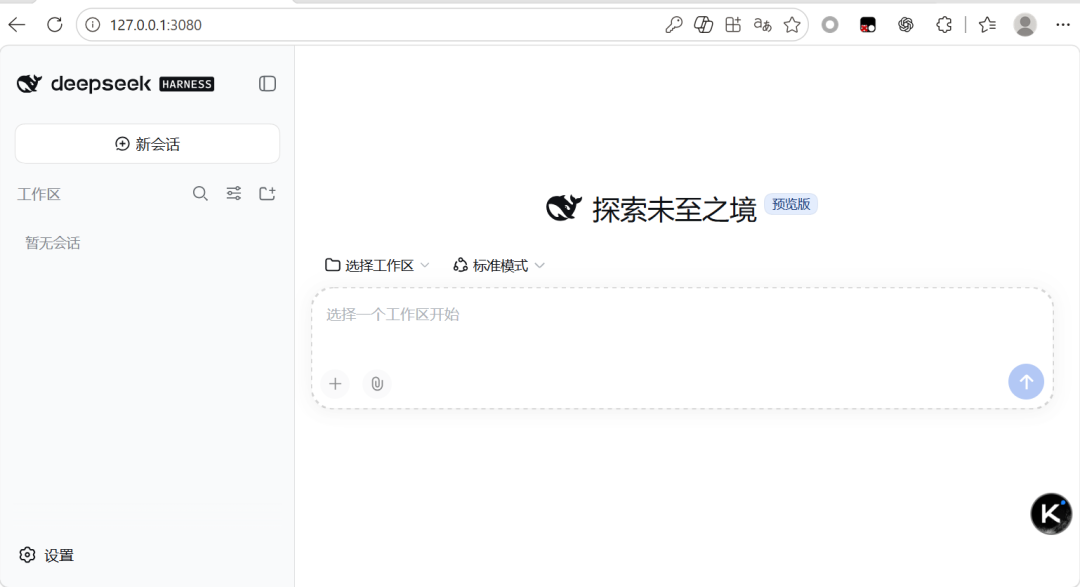
Task: Open the browser profile avatar
Action: 1025,25
